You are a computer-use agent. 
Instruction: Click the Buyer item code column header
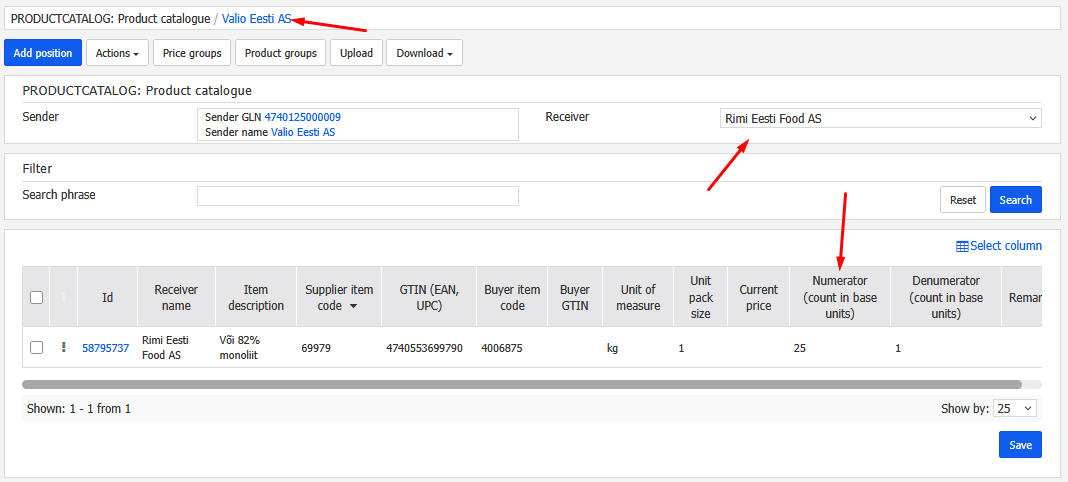point(512,297)
